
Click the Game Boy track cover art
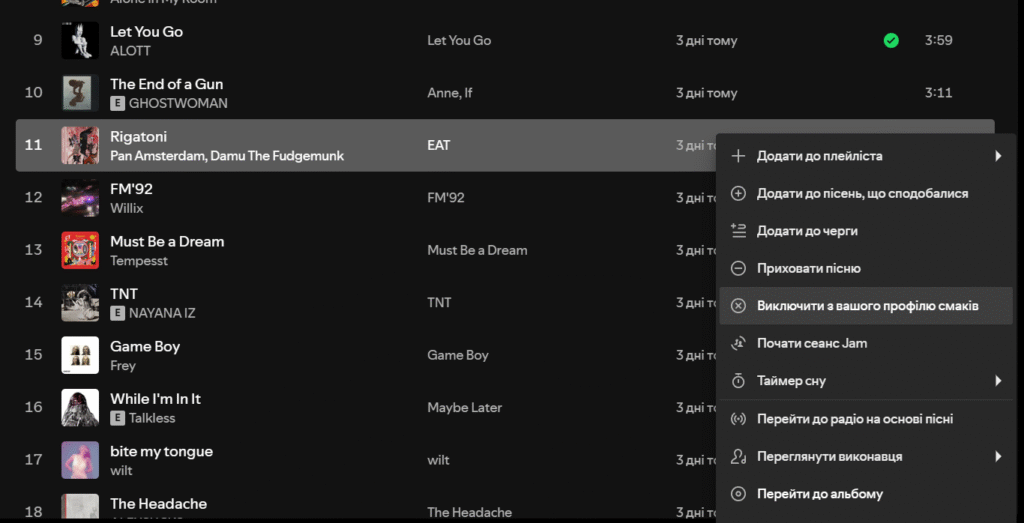click(80, 355)
